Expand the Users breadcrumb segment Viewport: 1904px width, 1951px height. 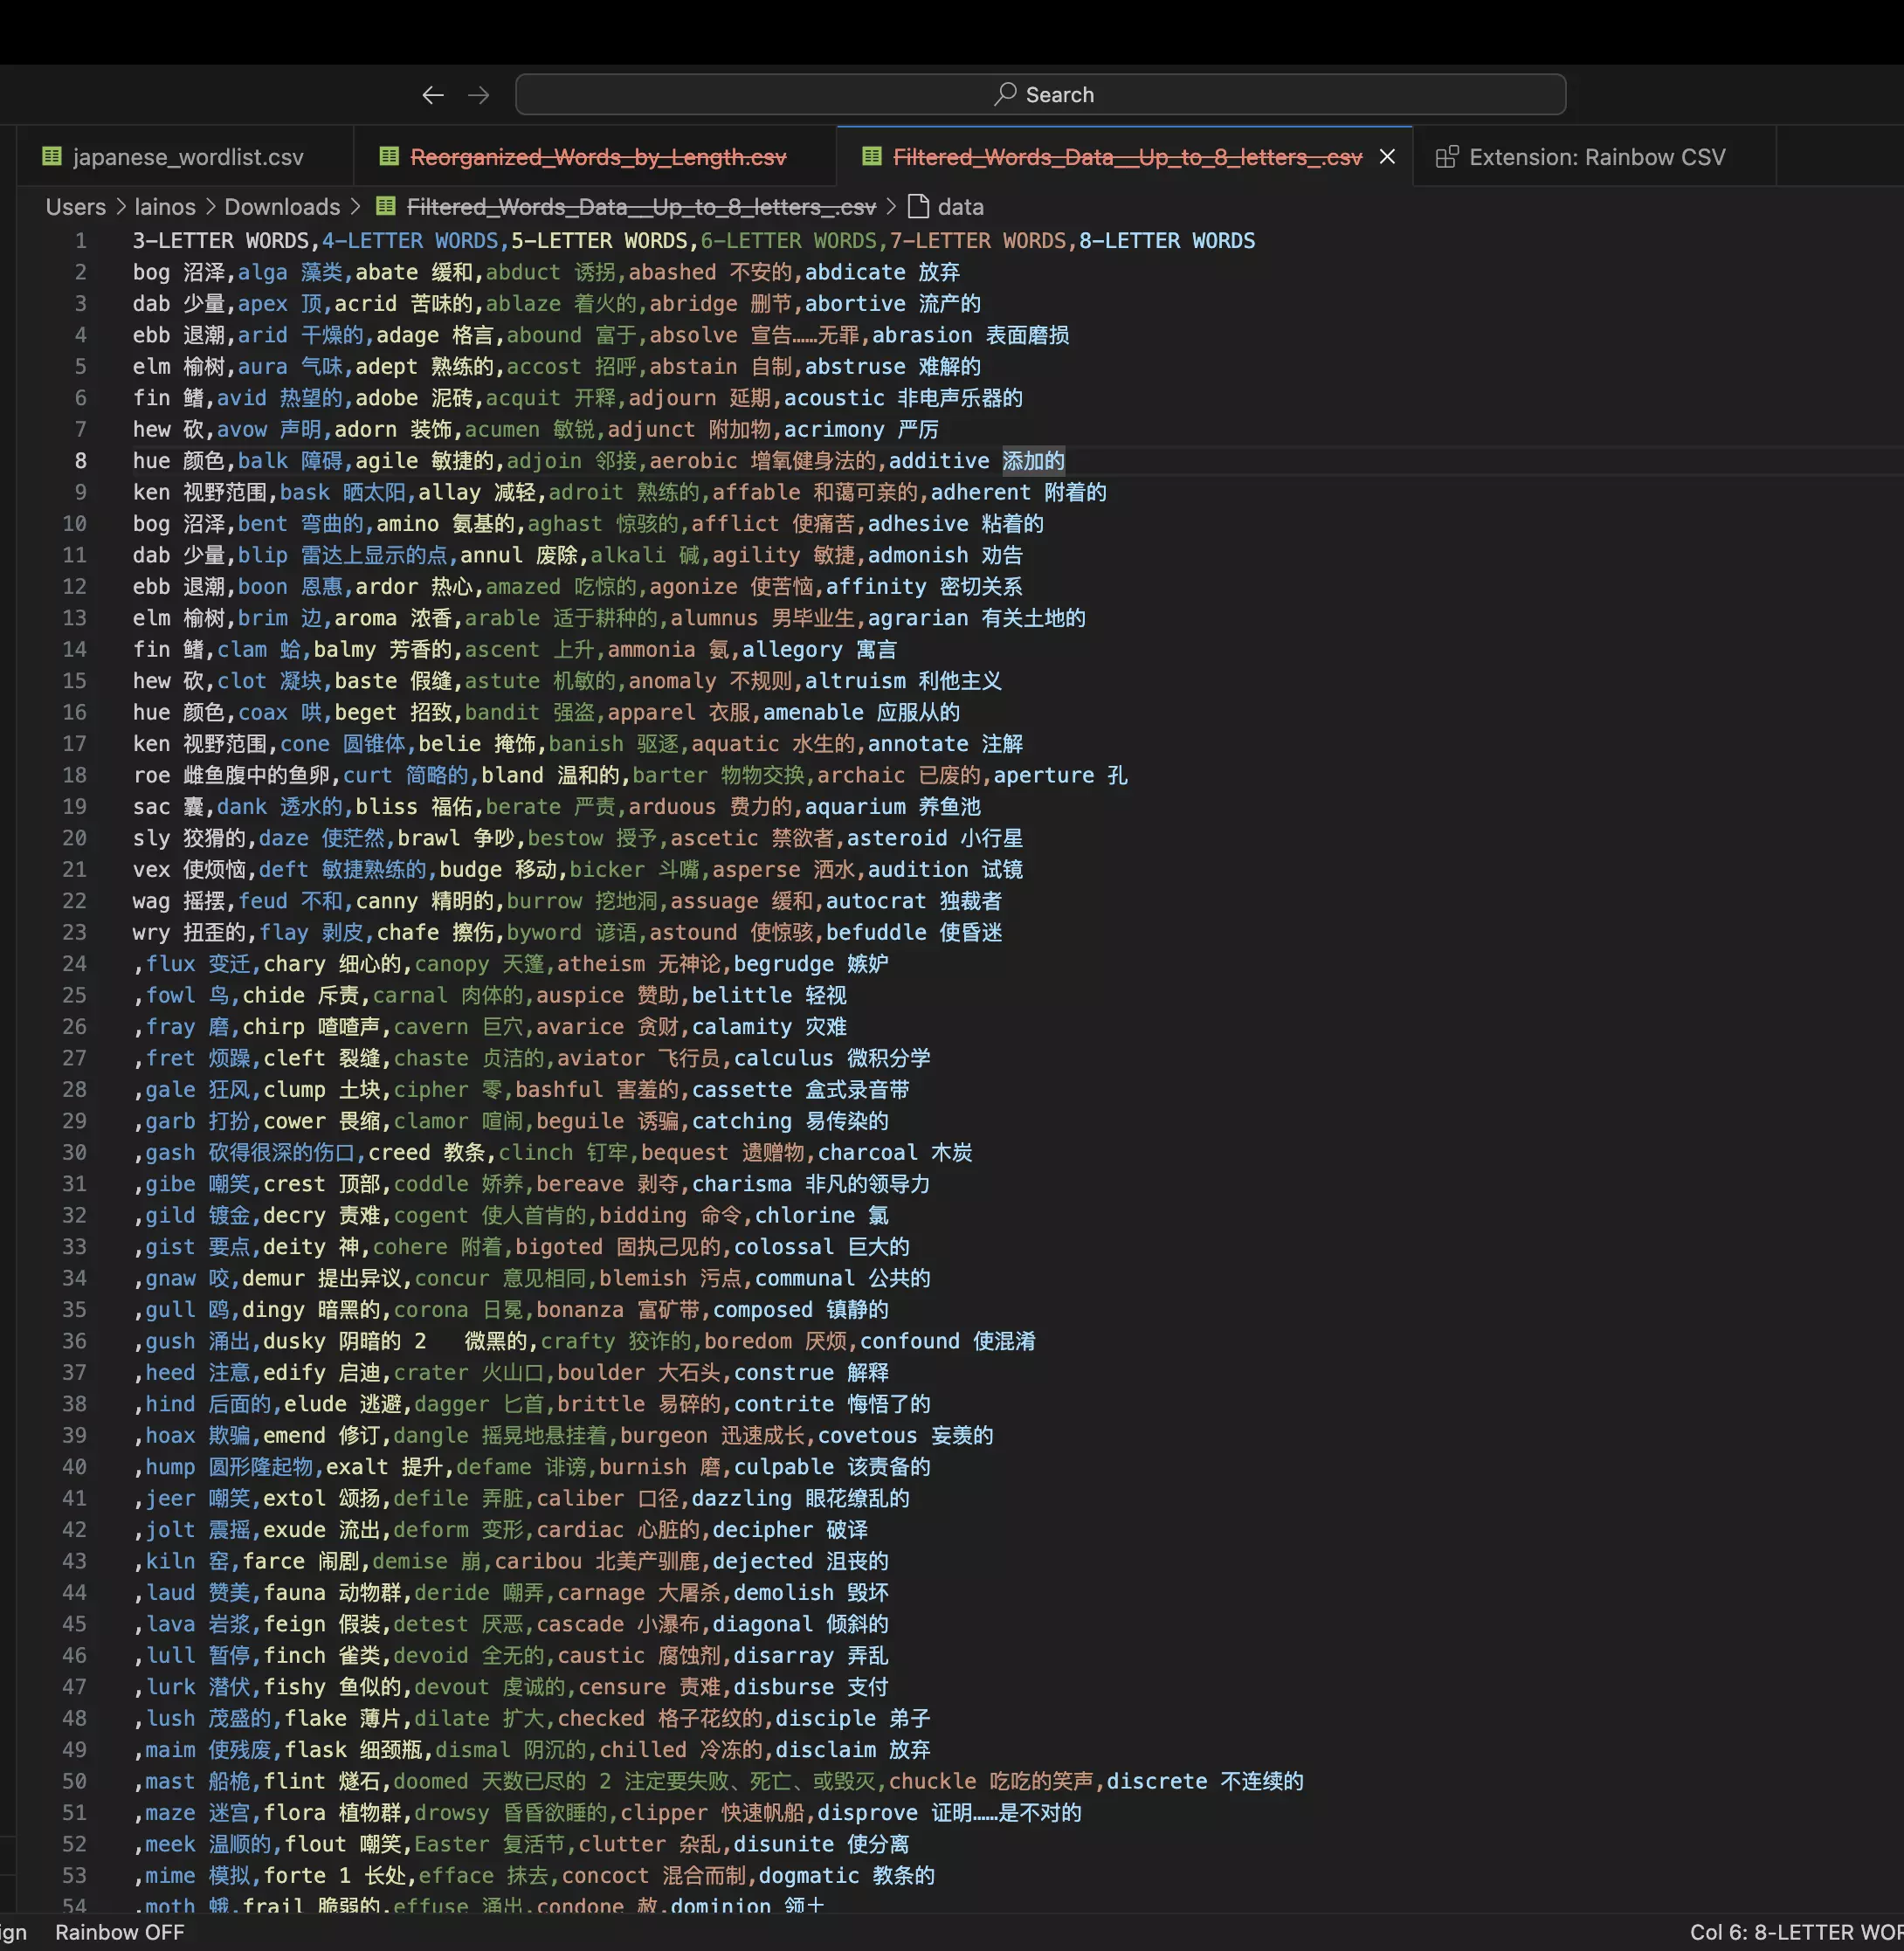click(x=76, y=207)
